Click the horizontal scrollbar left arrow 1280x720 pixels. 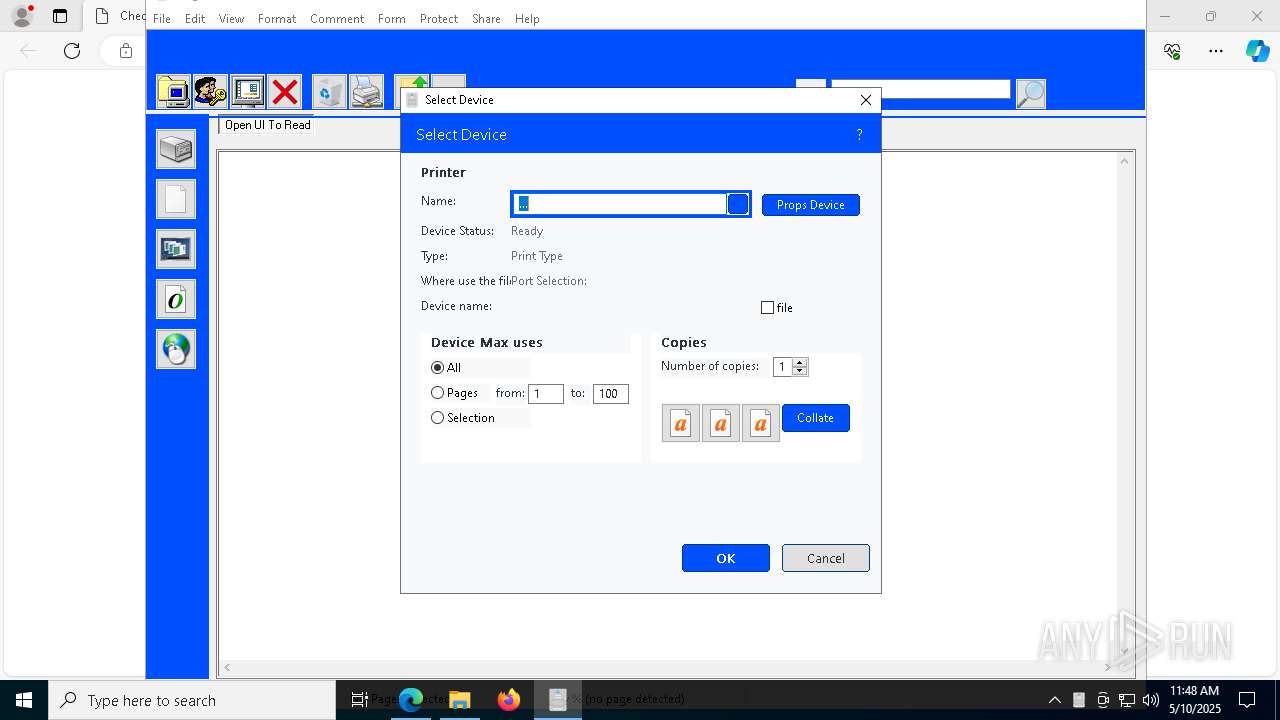coord(227,667)
